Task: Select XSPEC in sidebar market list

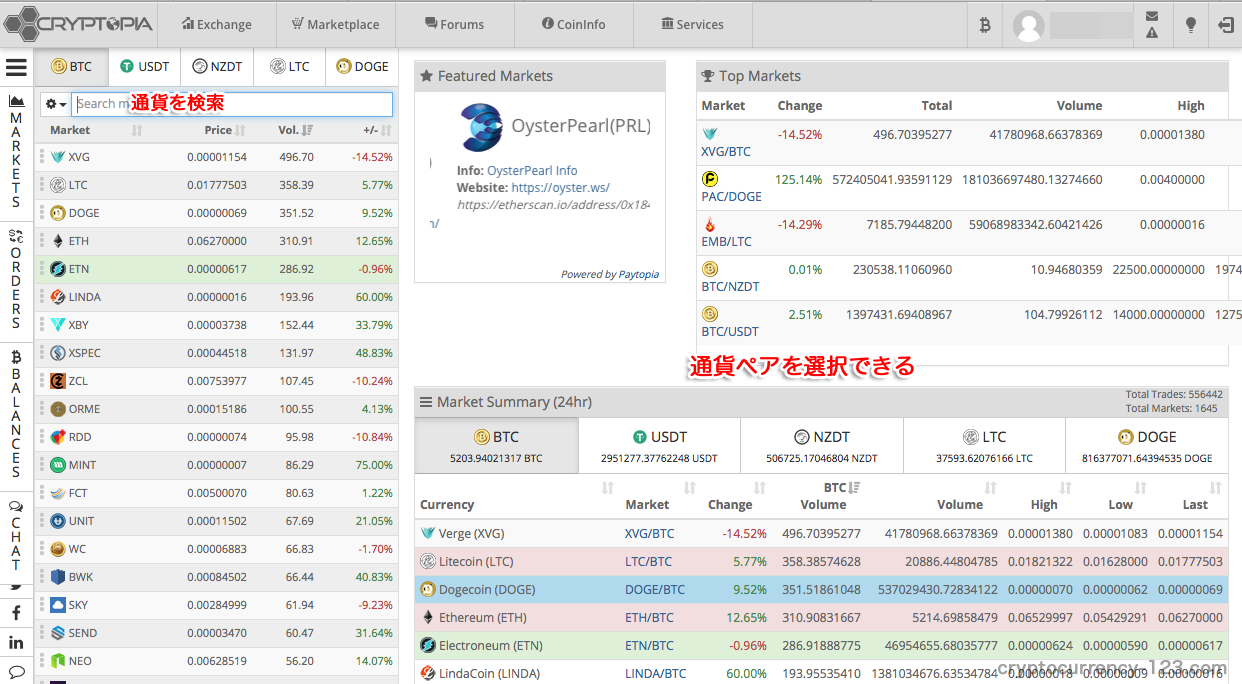Action: coord(216,353)
